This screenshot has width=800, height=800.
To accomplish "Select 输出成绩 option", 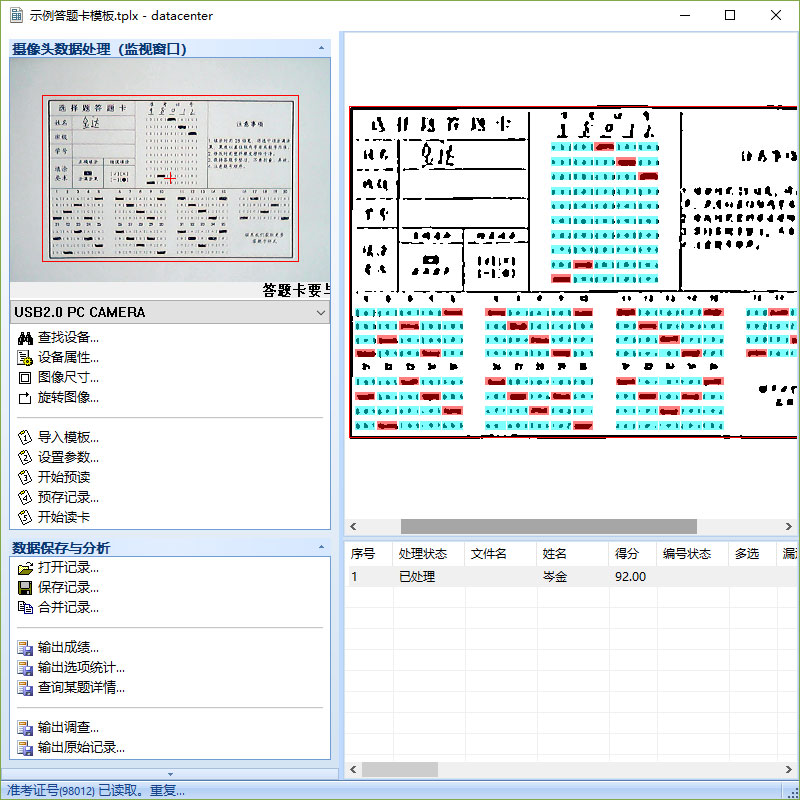I will coord(68,647).
